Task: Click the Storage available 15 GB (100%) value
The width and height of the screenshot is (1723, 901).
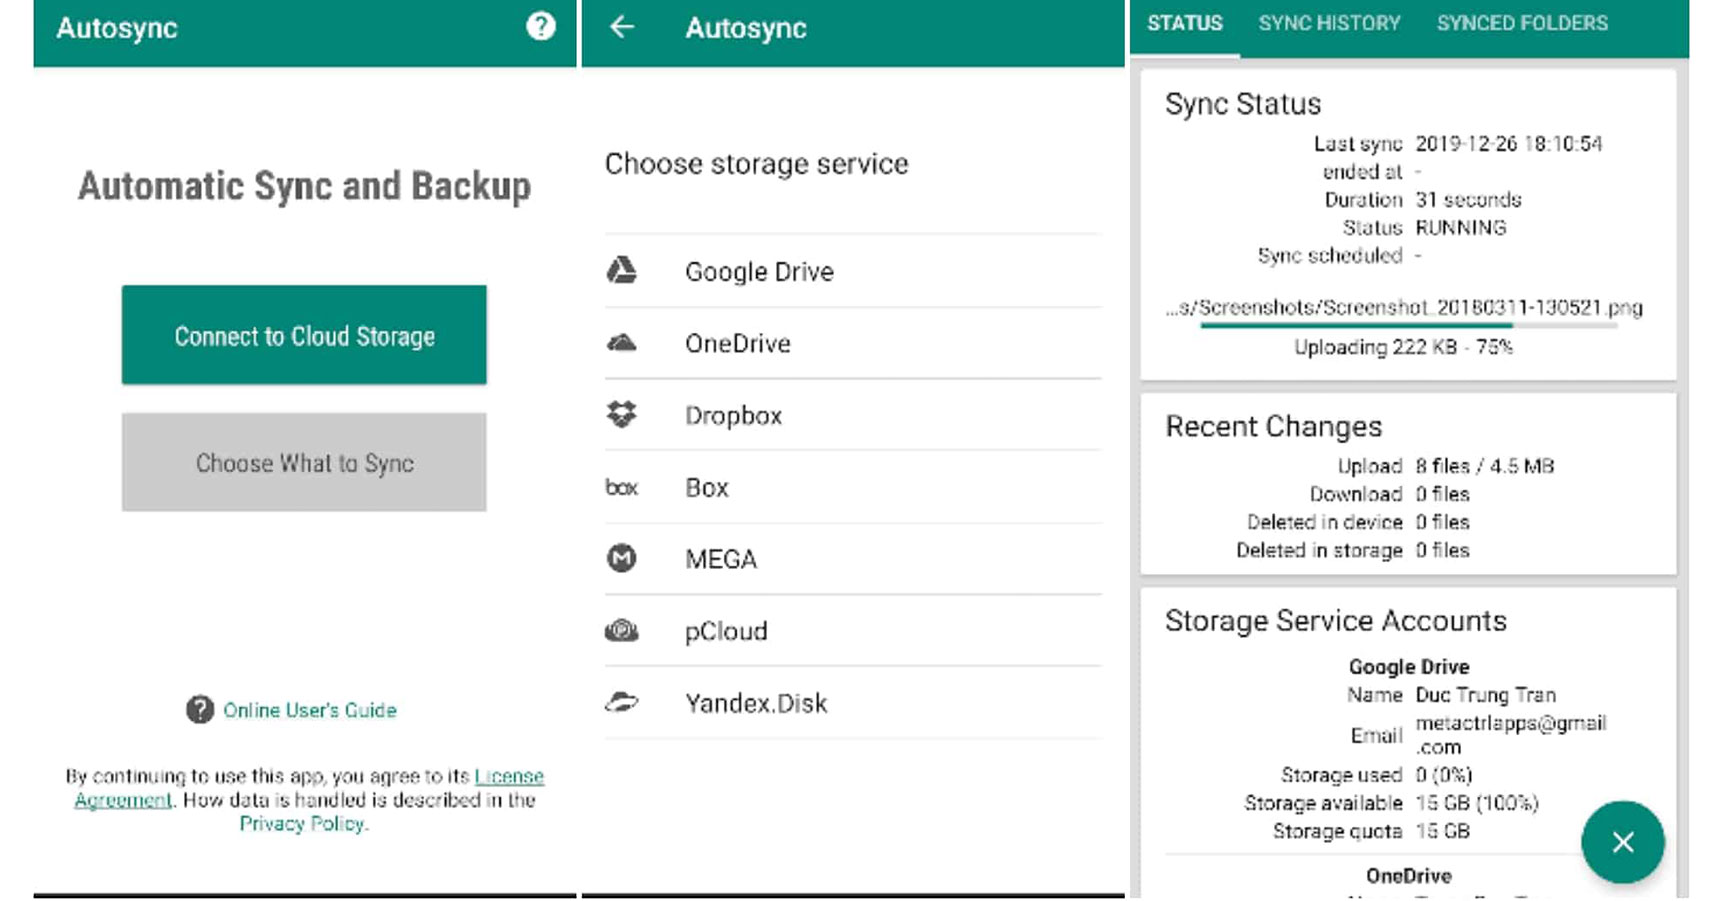Action: click(1476, 803)
